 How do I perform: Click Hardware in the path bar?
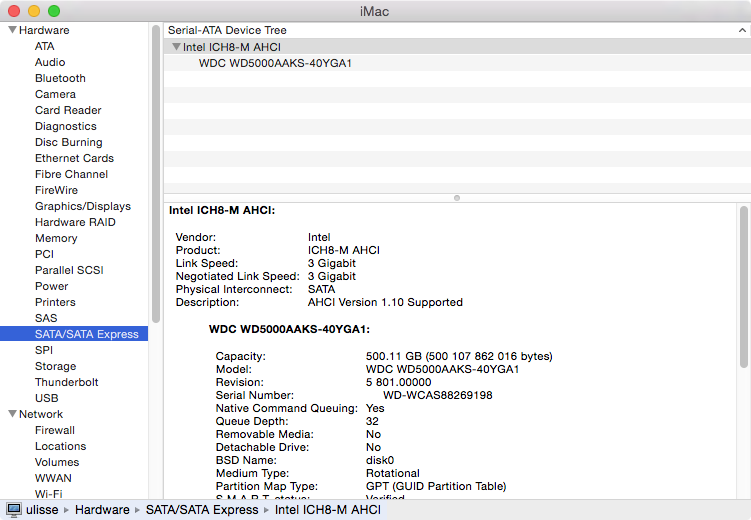pos(102,510)
